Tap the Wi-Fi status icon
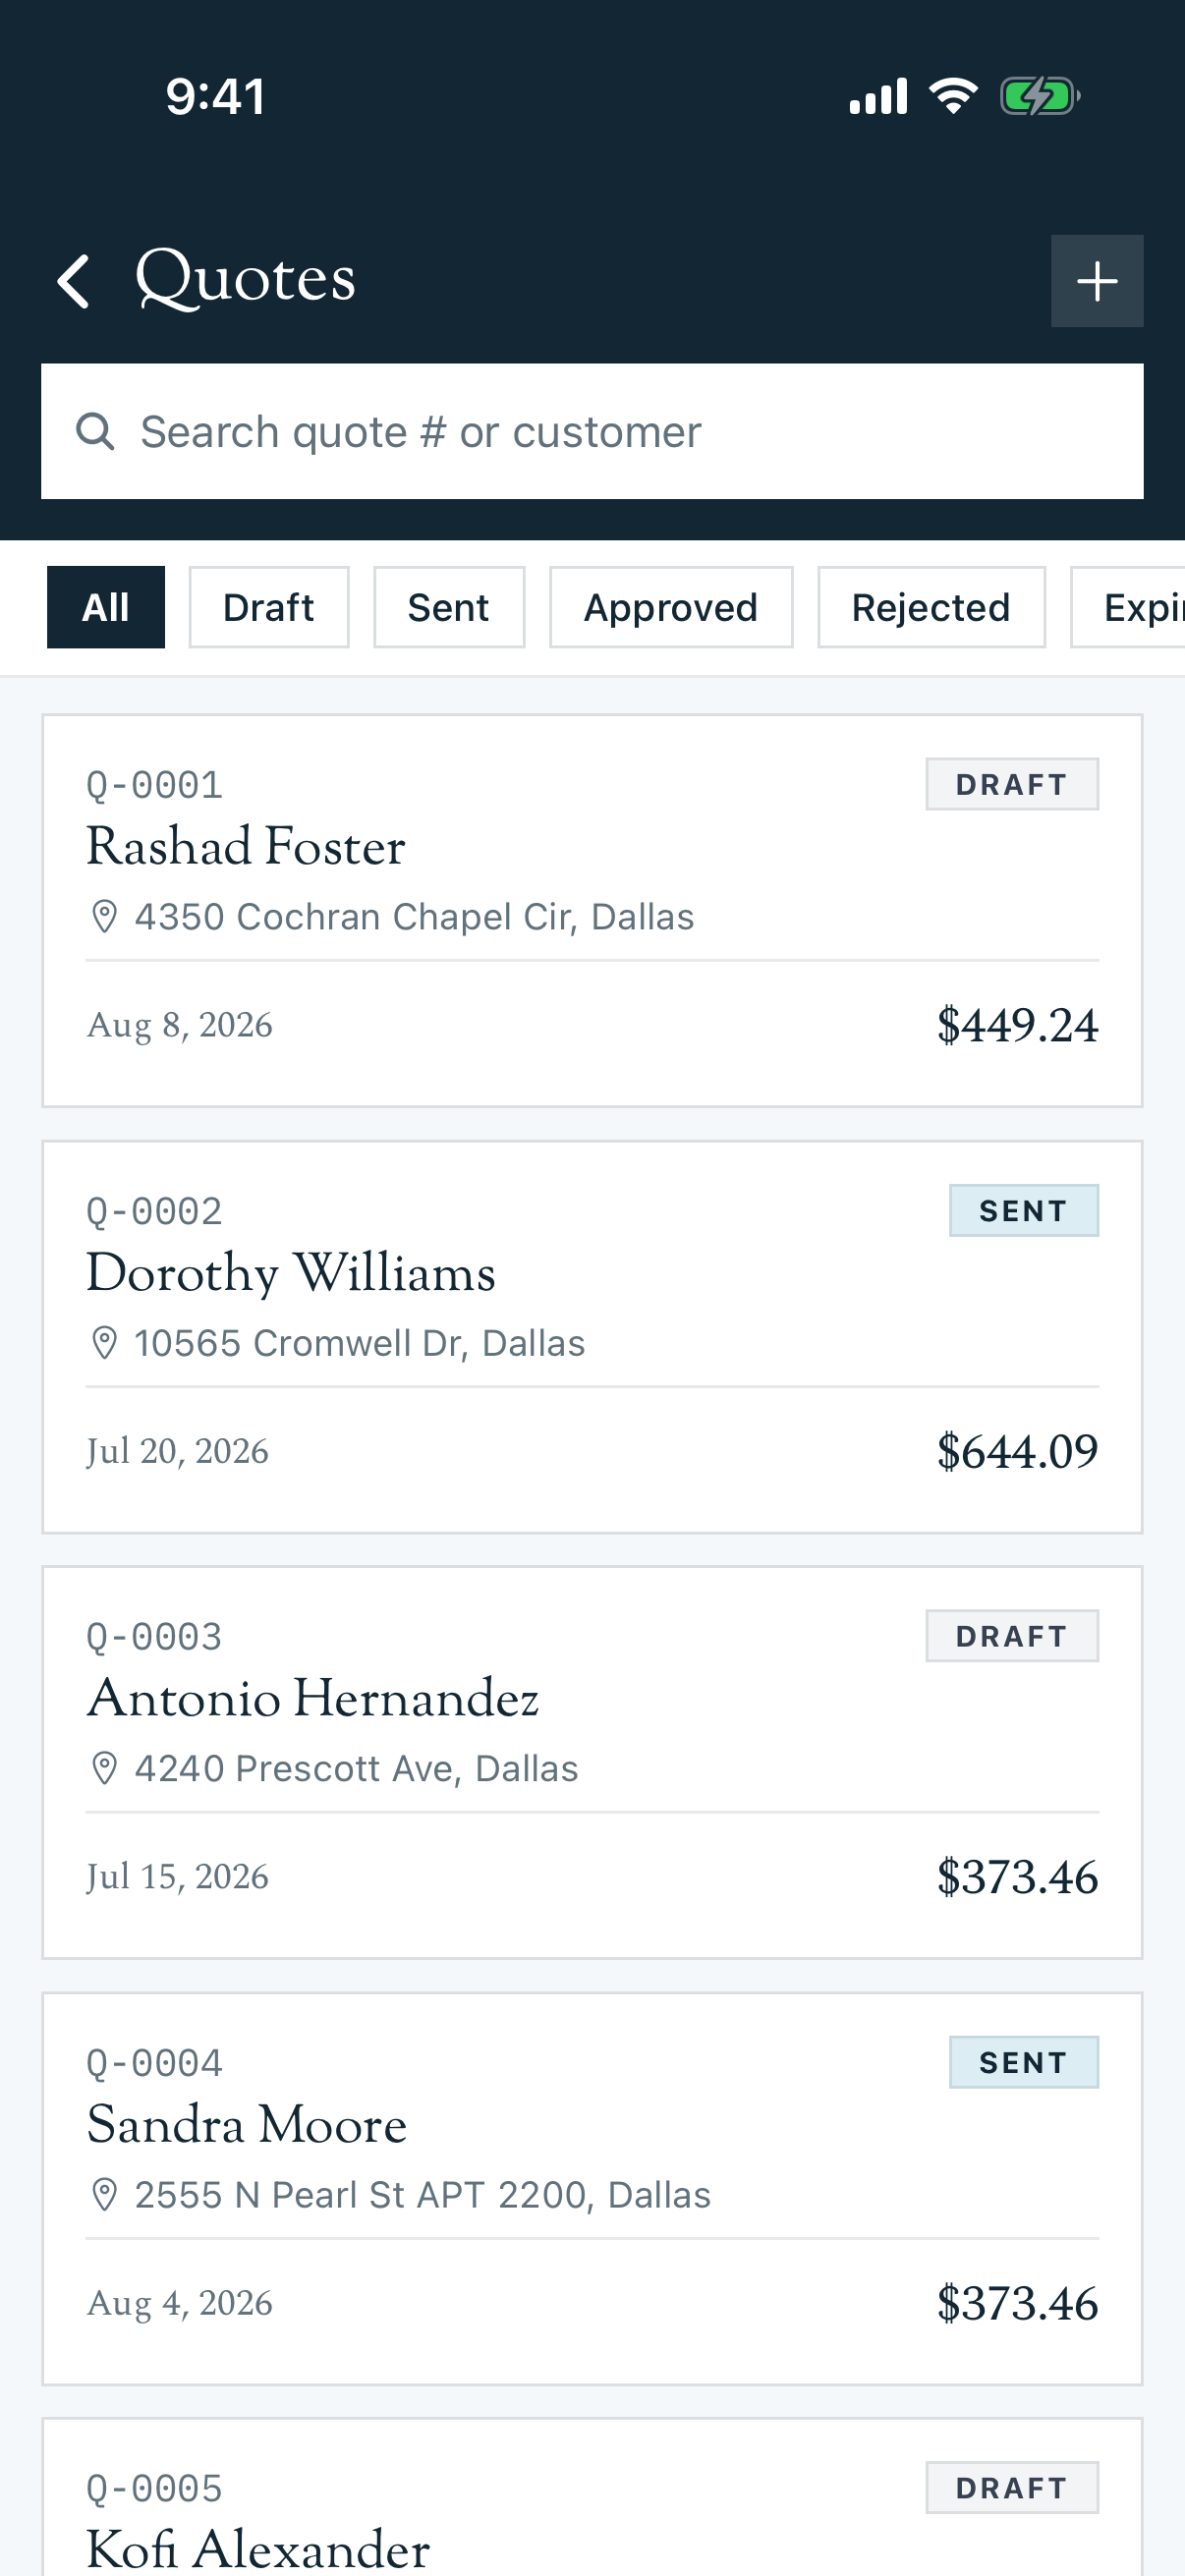Screen dimensions: 1185x2576 tap(953, 96)
